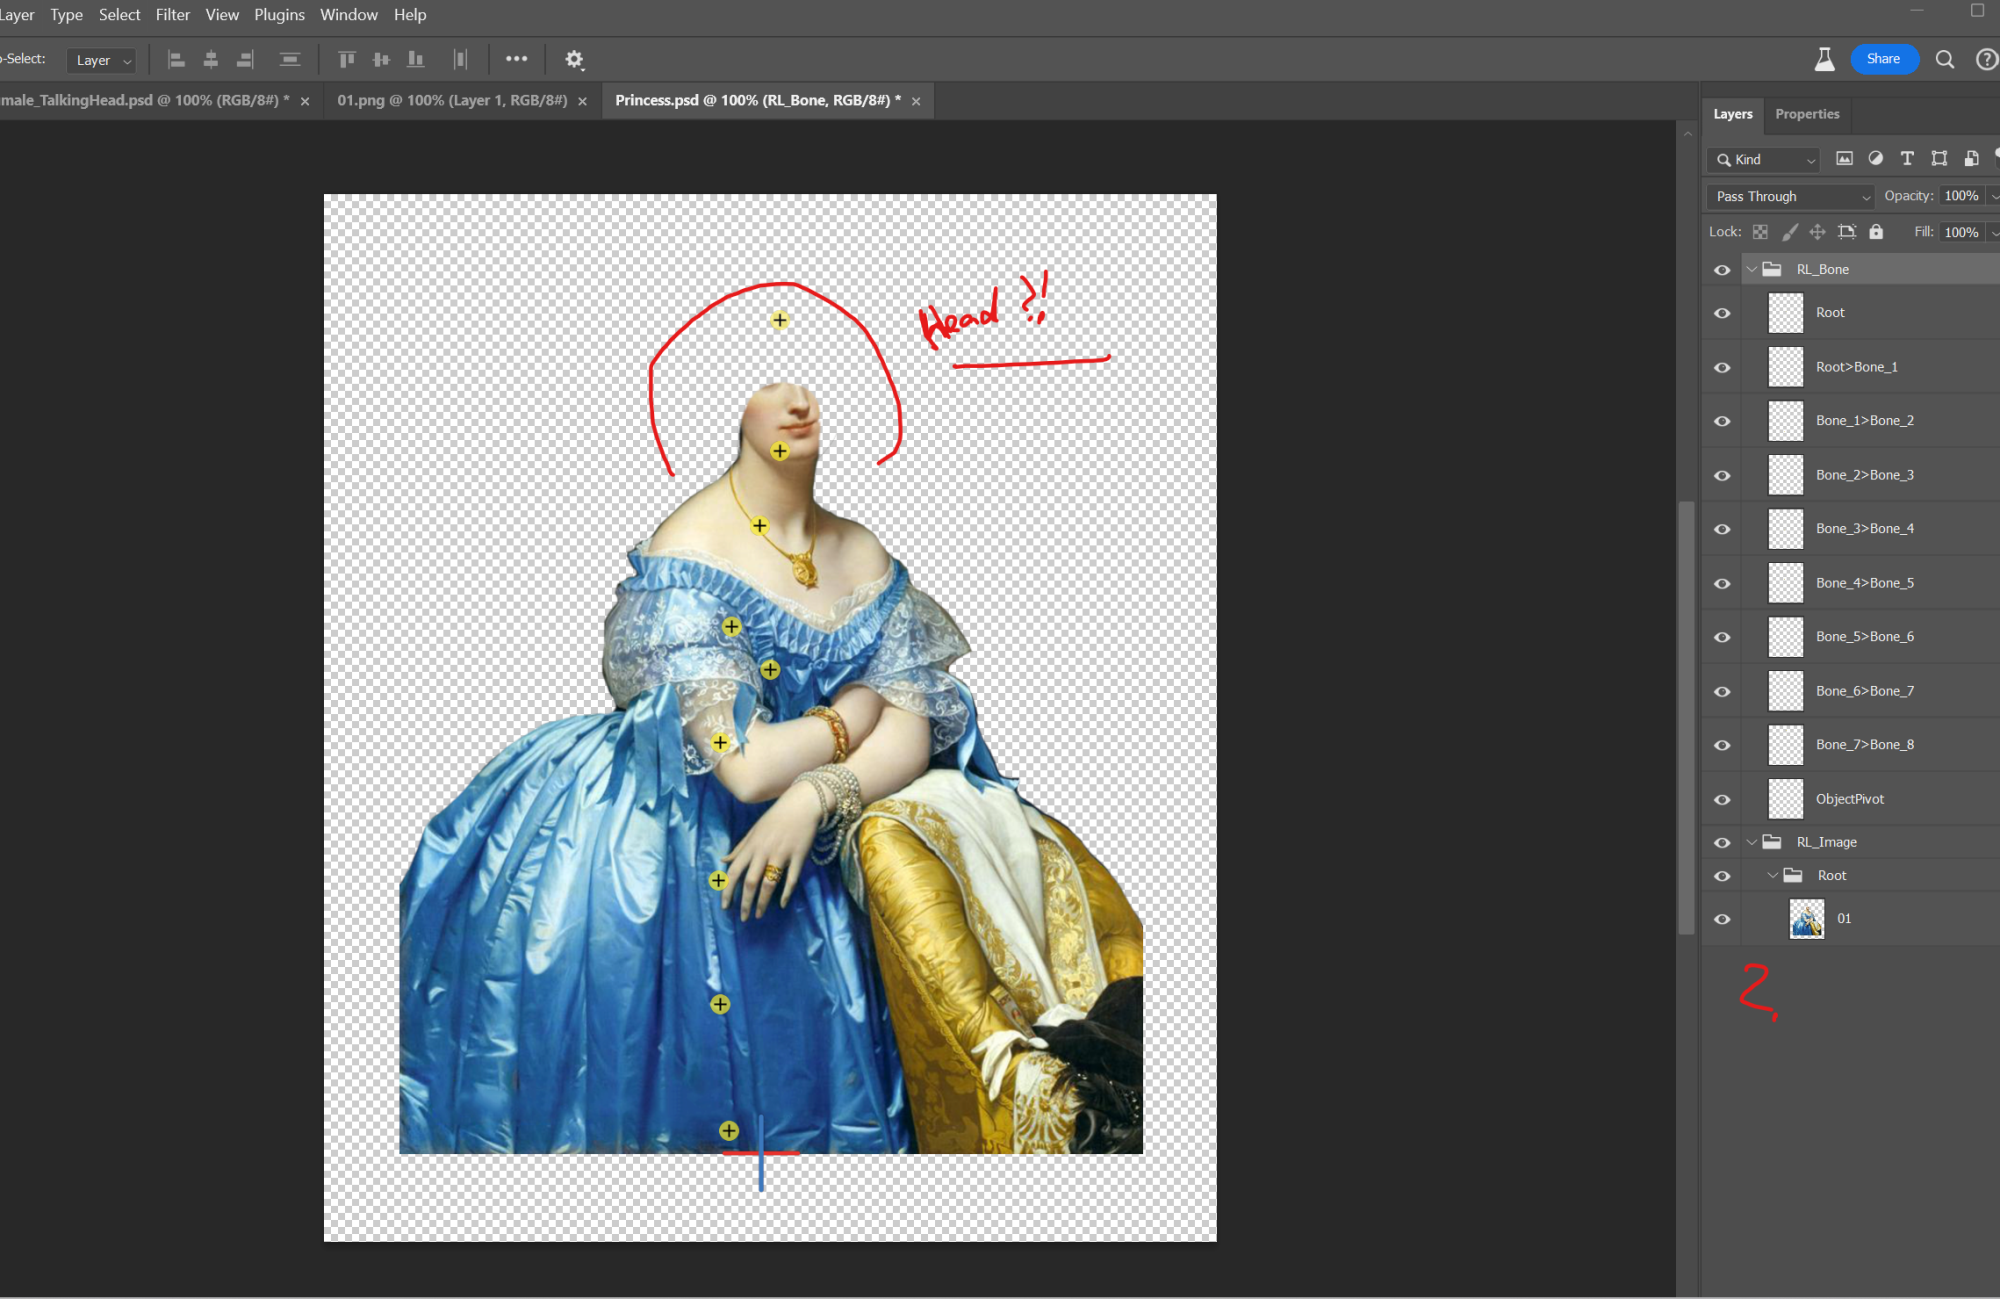Open the Pass Through blend mode dropdown
This screenshot has height=1299, width=2000.
(x=1790, y=197)
